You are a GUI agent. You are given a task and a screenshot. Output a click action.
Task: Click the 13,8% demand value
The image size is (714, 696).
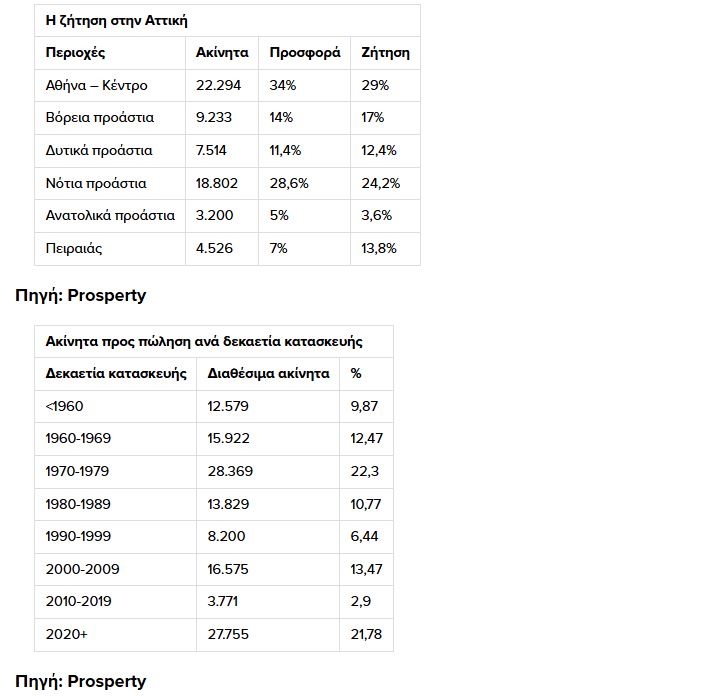click(x=379, y=248)
